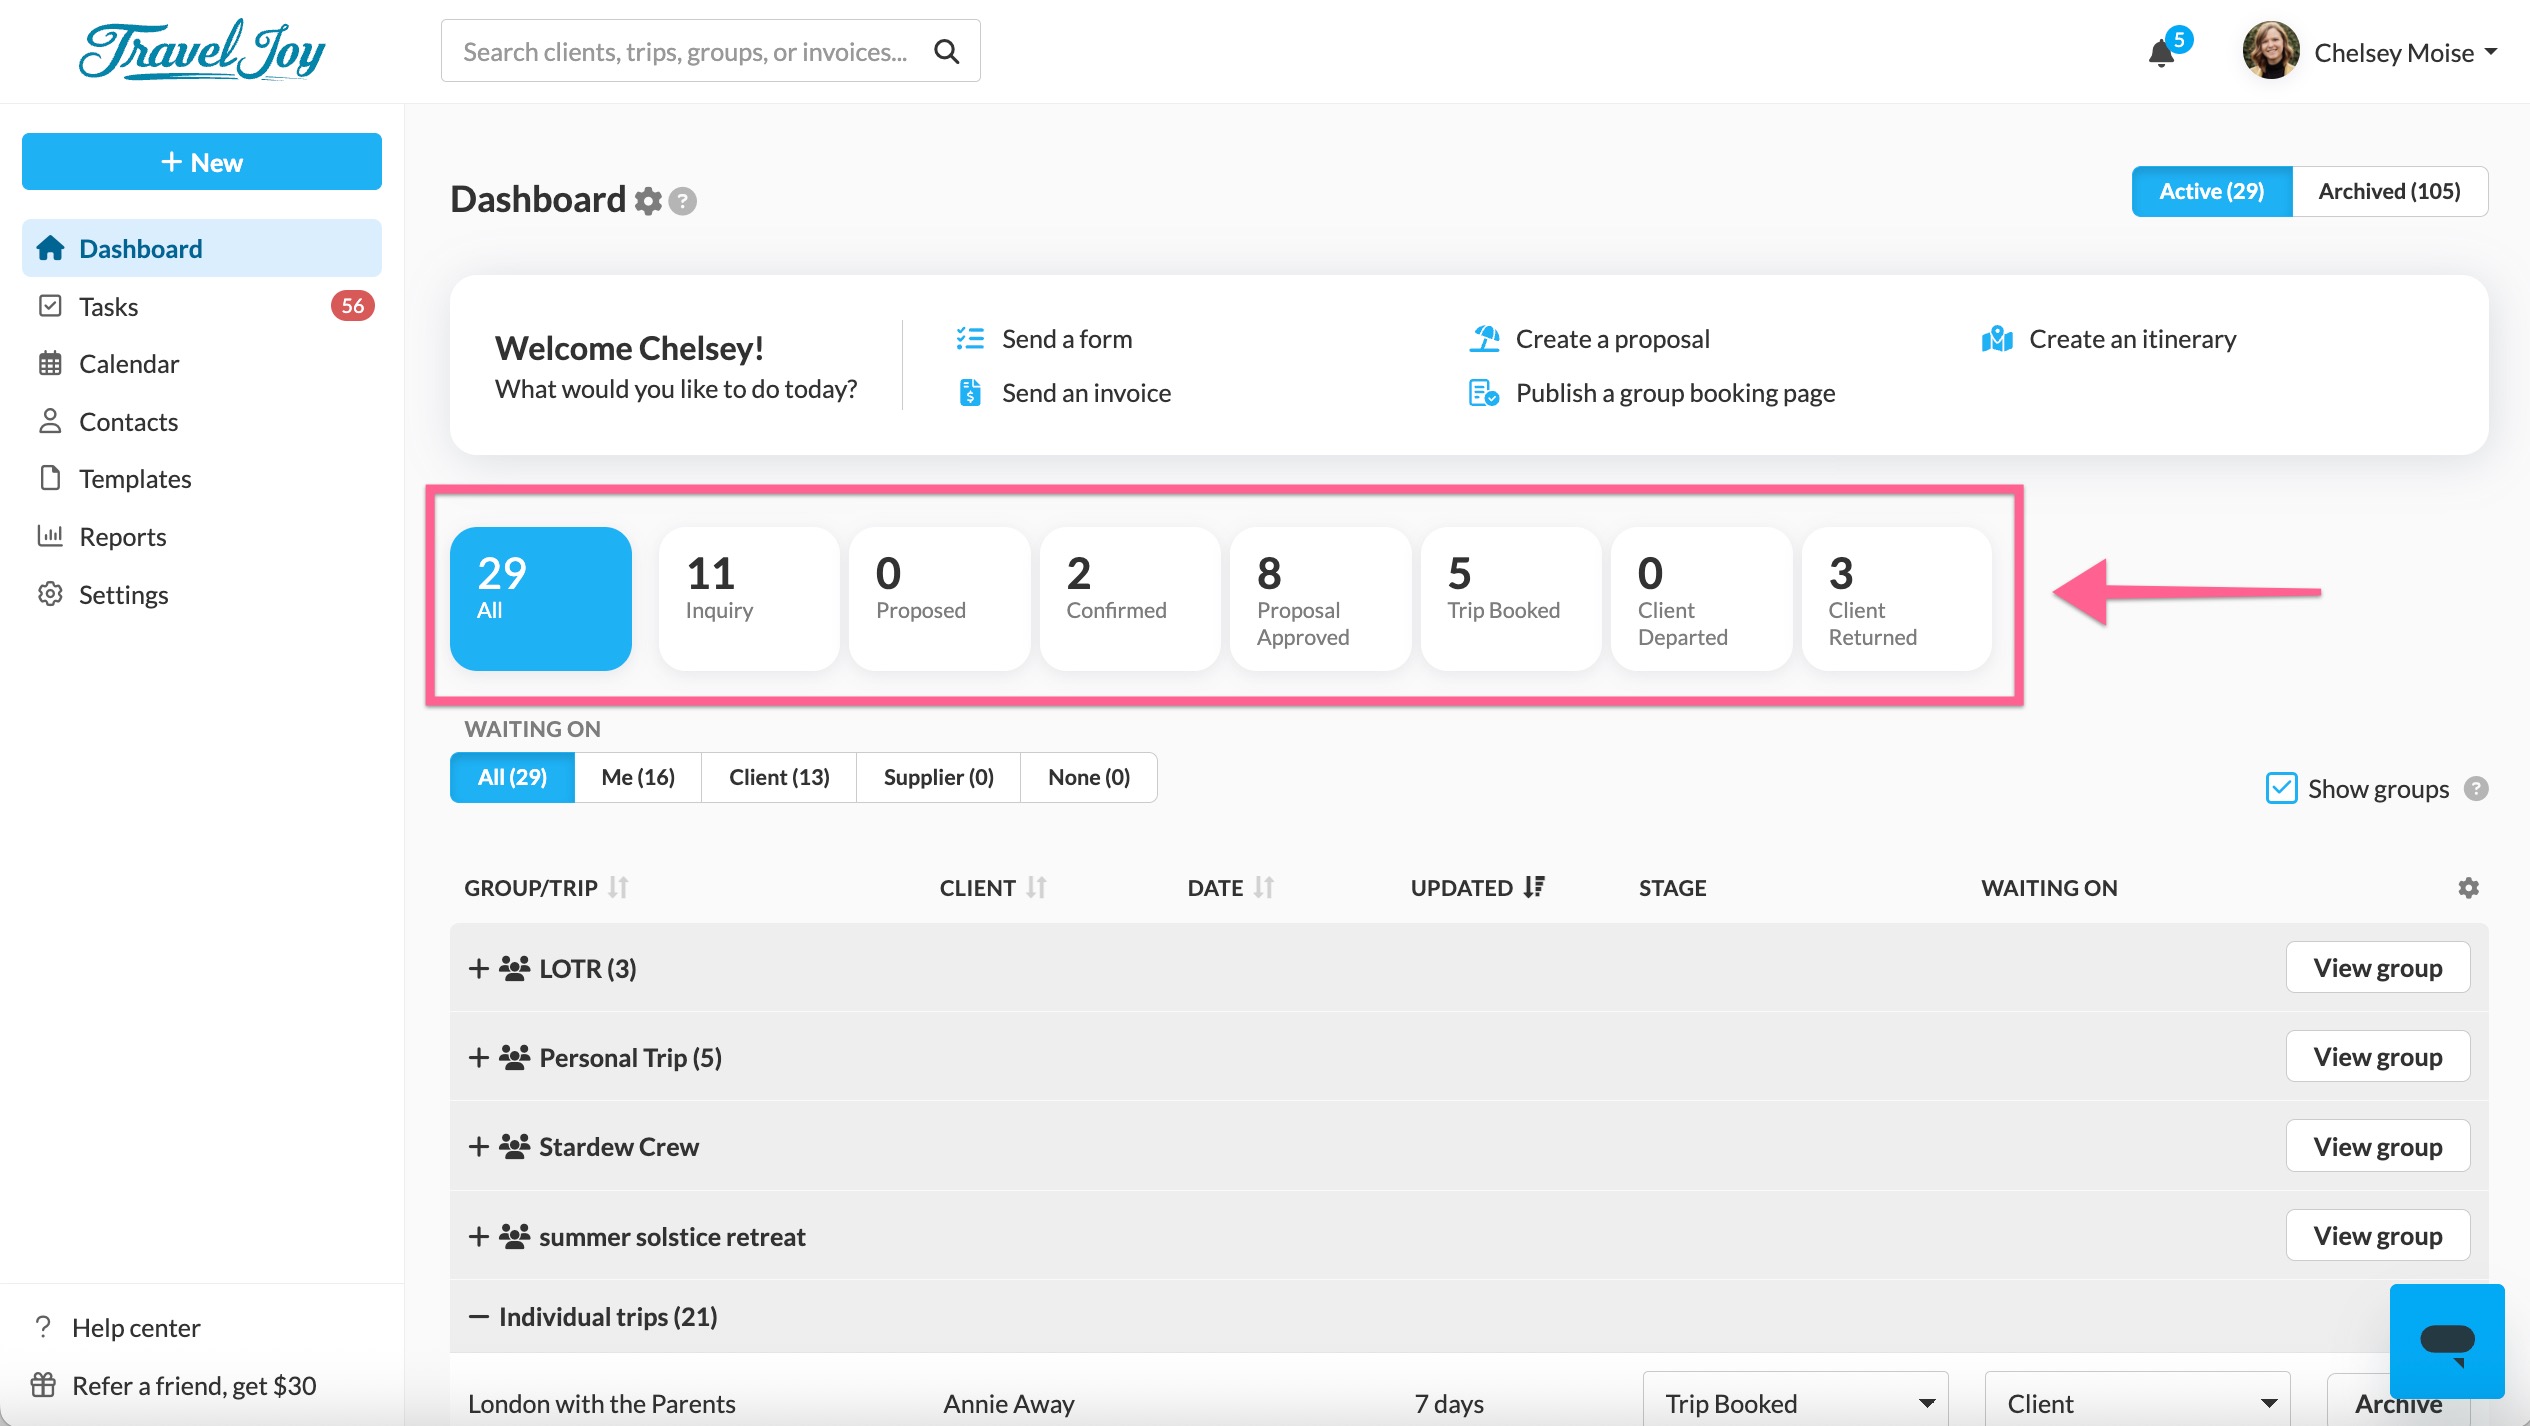
Task: Click the Show groups help icon
Action: [2476, 789]
